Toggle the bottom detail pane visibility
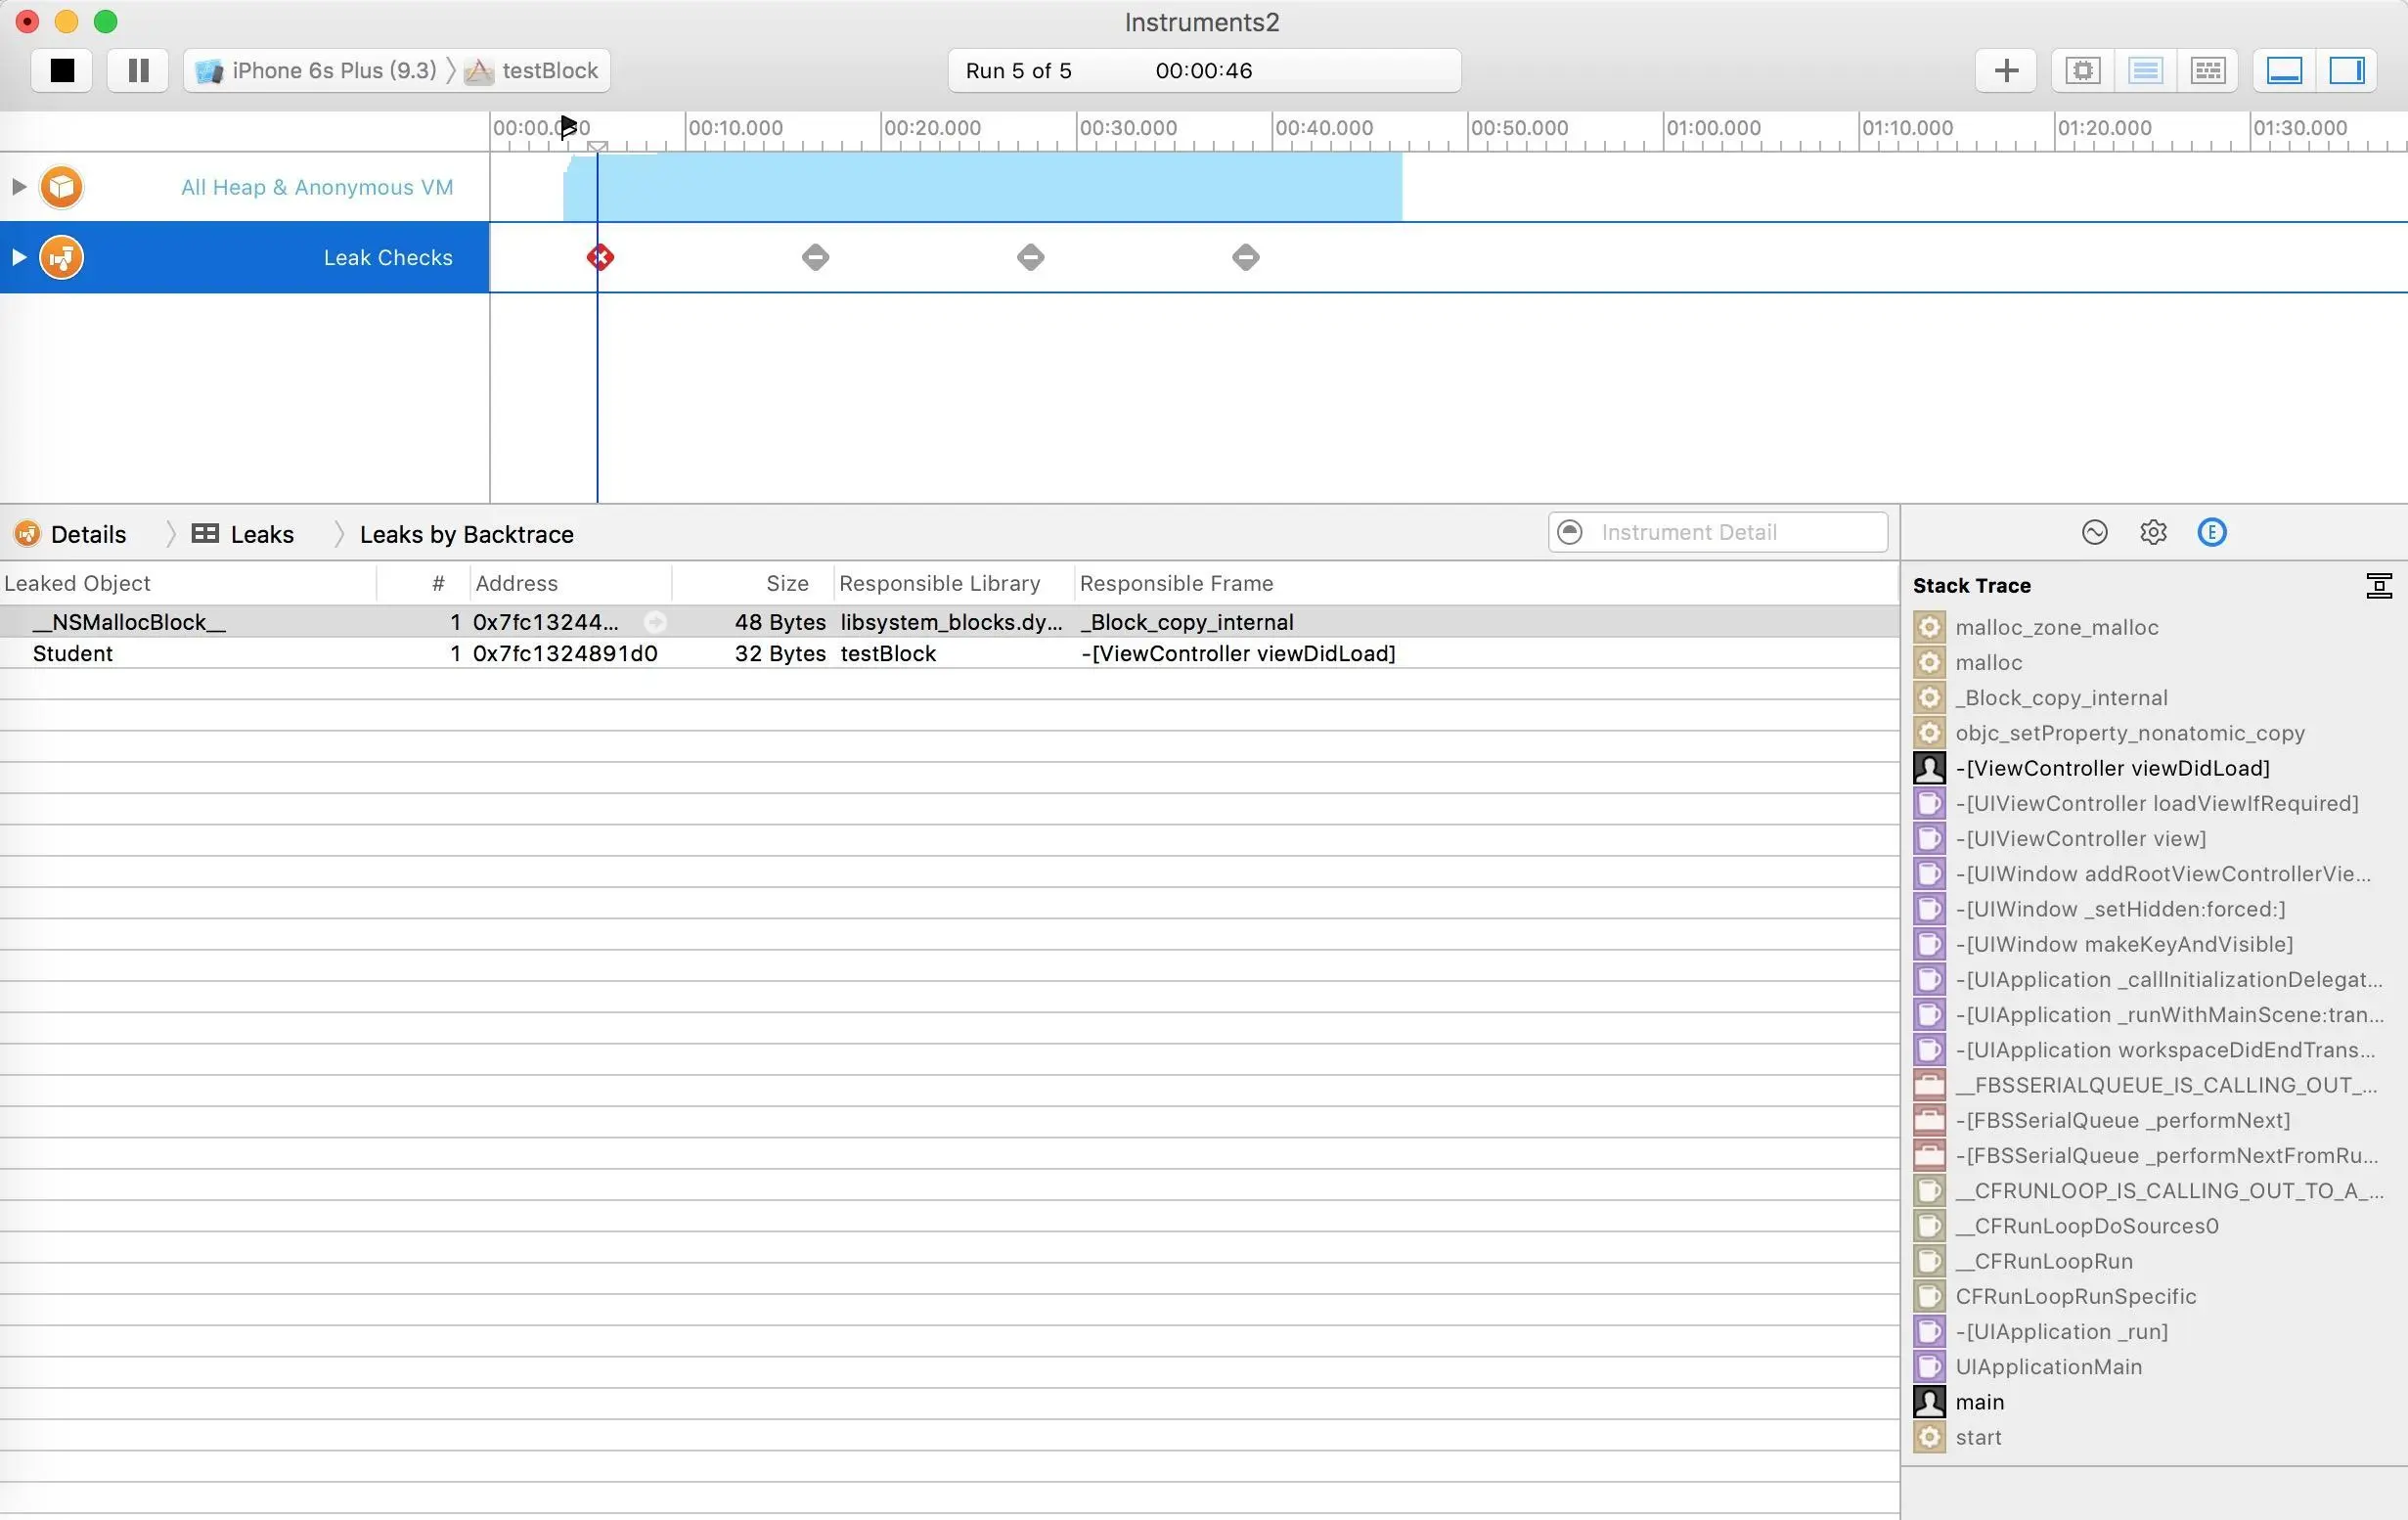 click(2284, 71)
